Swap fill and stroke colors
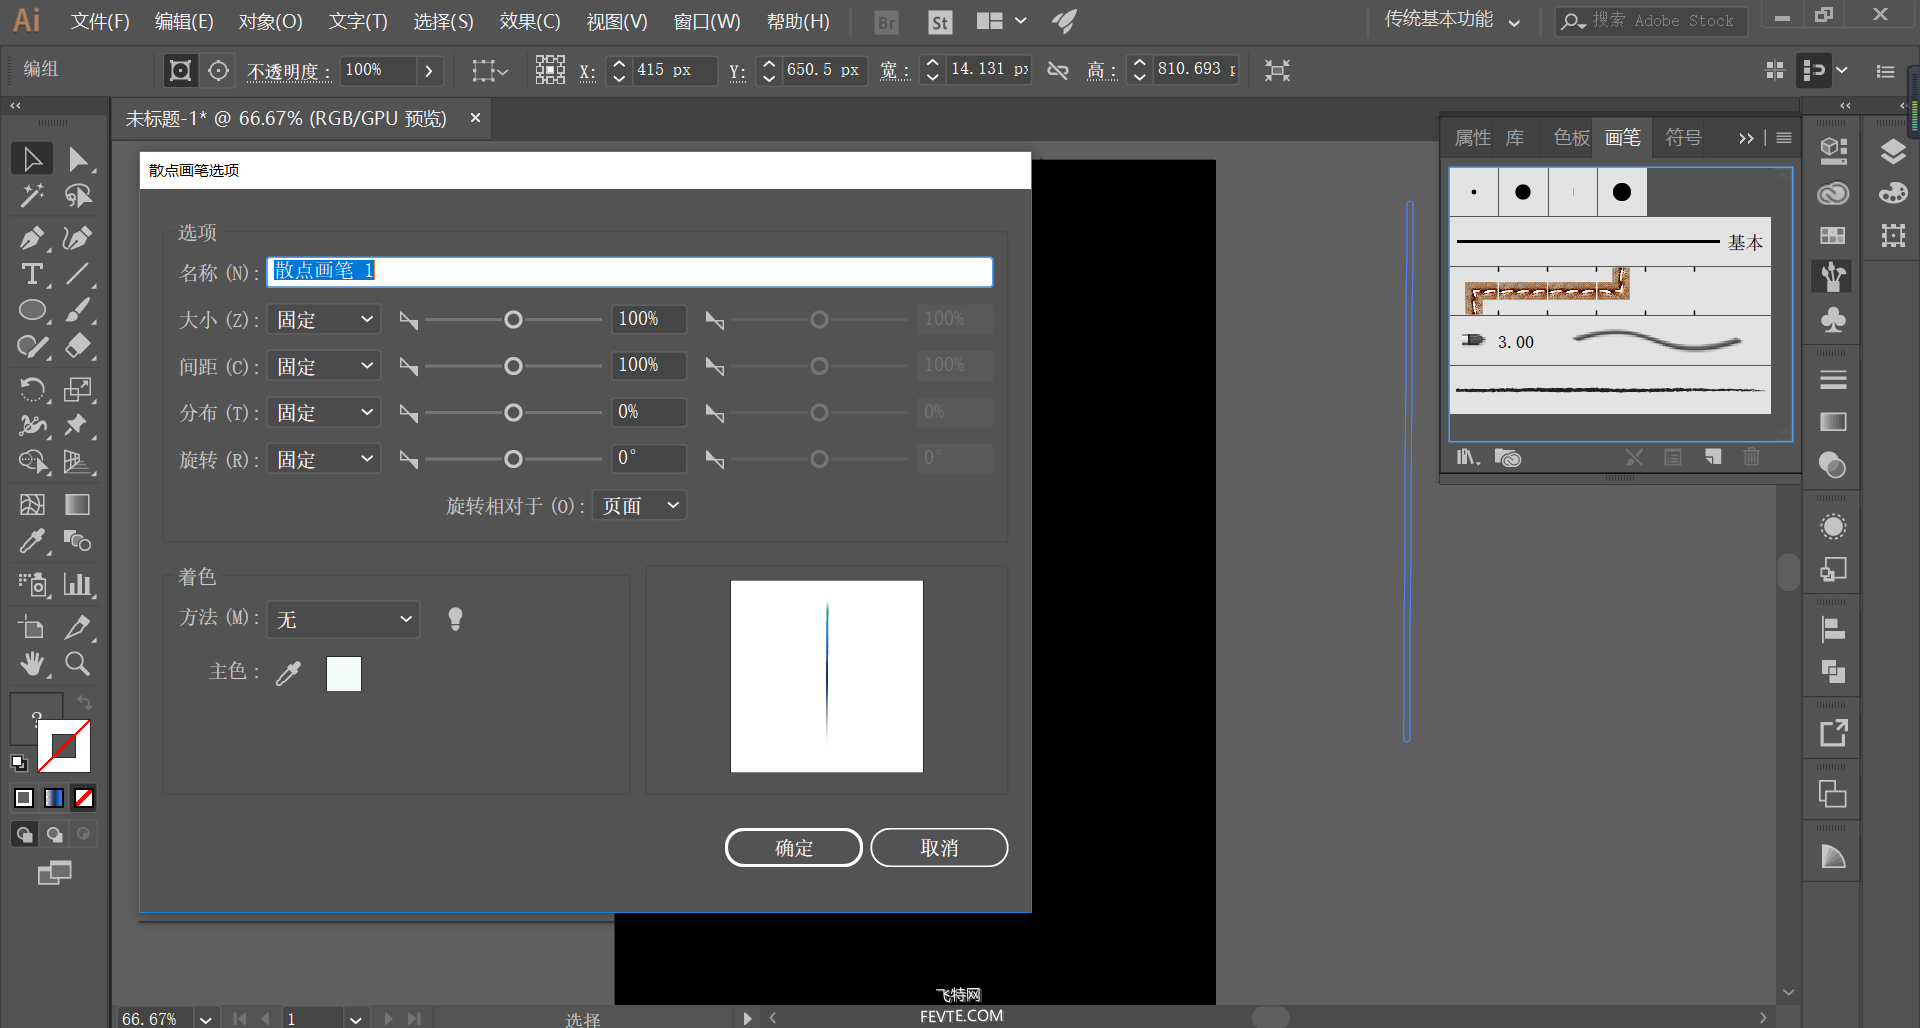This screenshot has height=1028, width=1920. 85,703
